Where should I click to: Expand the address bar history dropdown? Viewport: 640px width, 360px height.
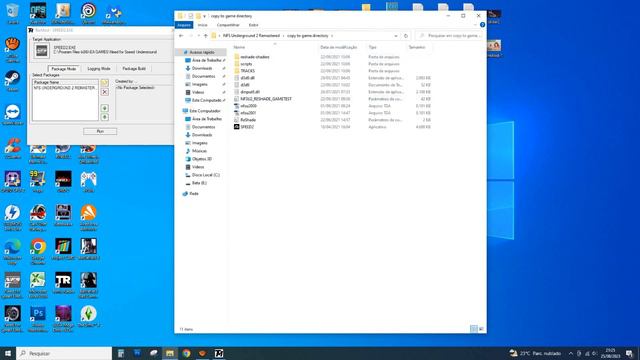(x=396, y=36)
